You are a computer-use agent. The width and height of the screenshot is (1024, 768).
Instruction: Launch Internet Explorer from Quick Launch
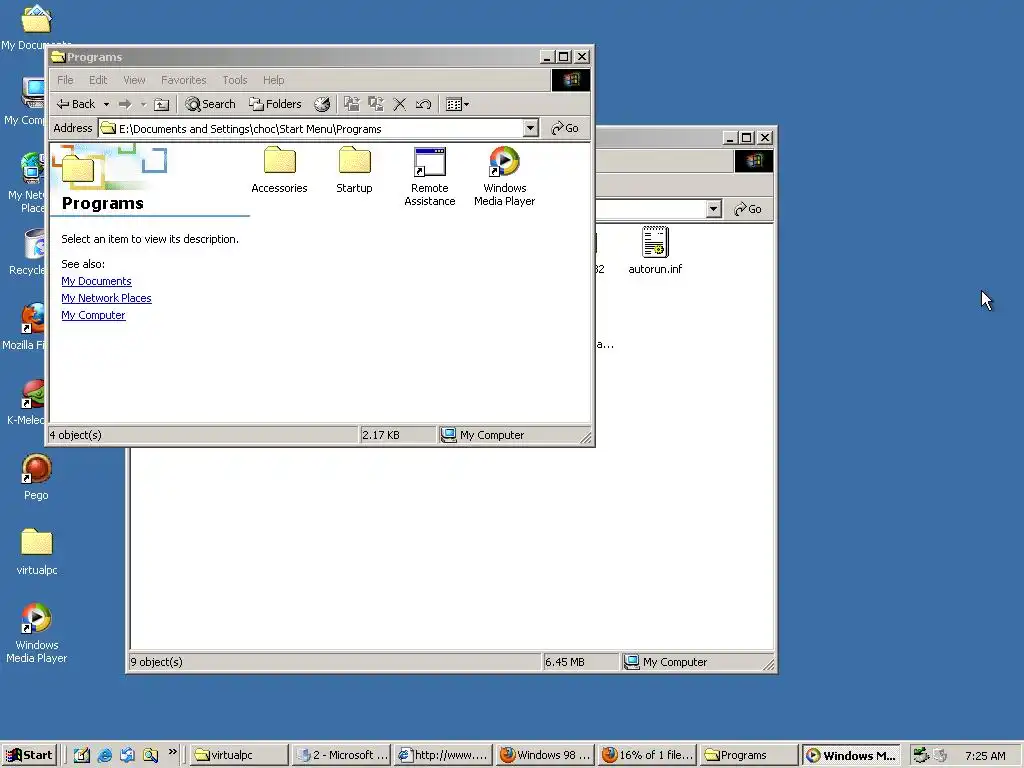(x=104, y=755)
